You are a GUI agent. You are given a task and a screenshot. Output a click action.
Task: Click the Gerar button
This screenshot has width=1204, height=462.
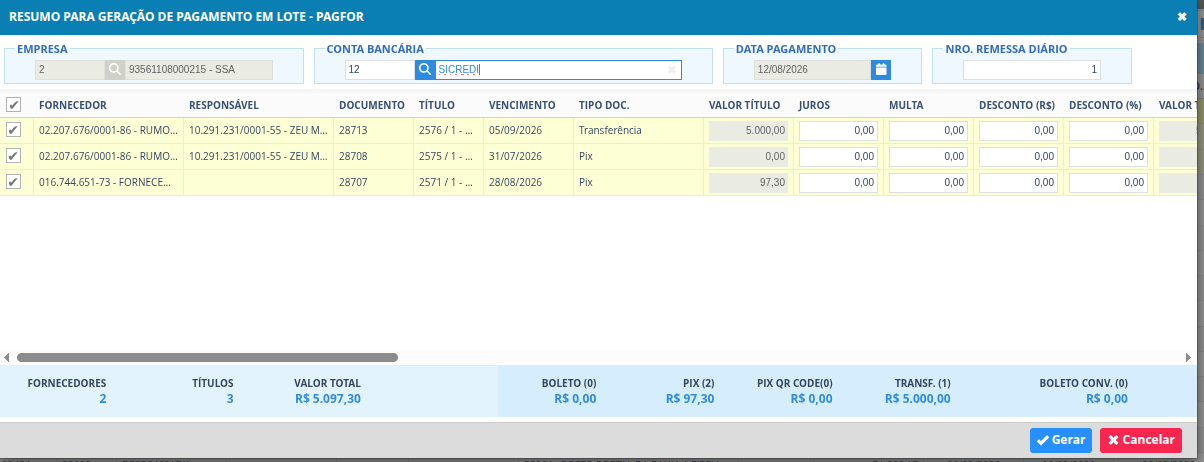tap(1061, 440)
